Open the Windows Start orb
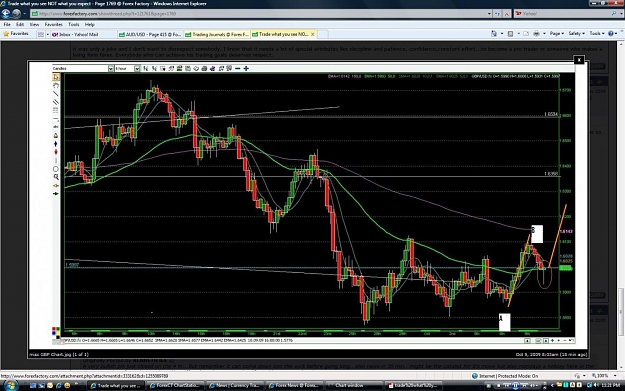The width and height of the screenshot is (625, 391). [x=10, y=385]
